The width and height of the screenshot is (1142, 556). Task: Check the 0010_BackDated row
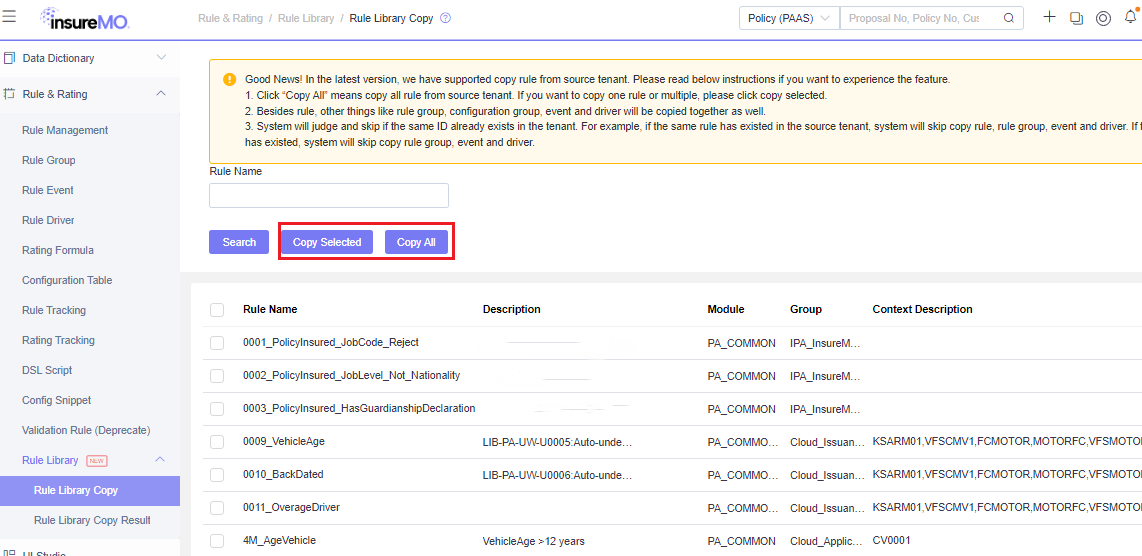coord(217,475)
